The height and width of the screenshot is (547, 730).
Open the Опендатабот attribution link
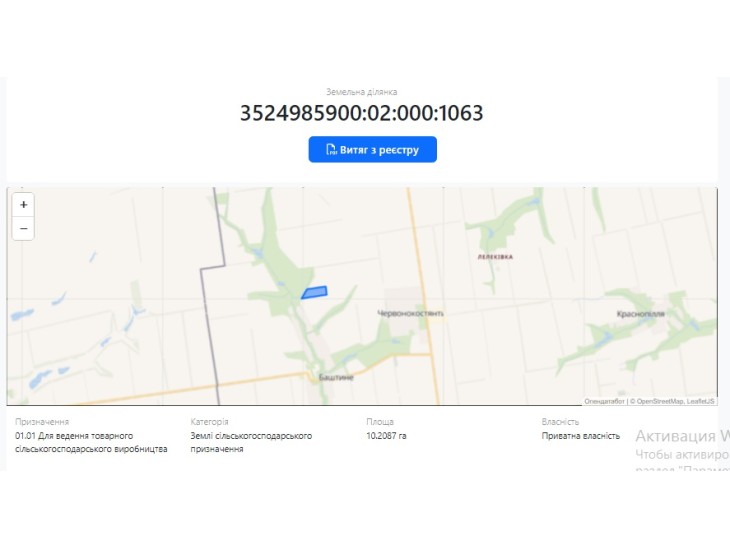coord(604,401)
